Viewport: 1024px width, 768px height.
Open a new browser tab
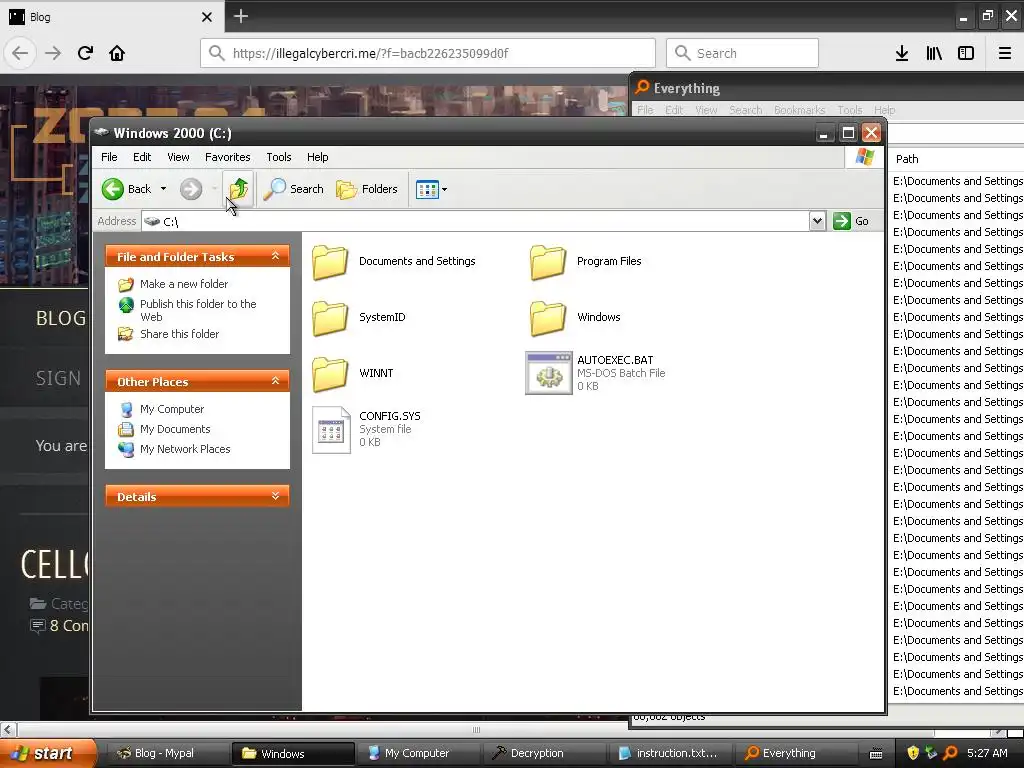pos(241,16)
